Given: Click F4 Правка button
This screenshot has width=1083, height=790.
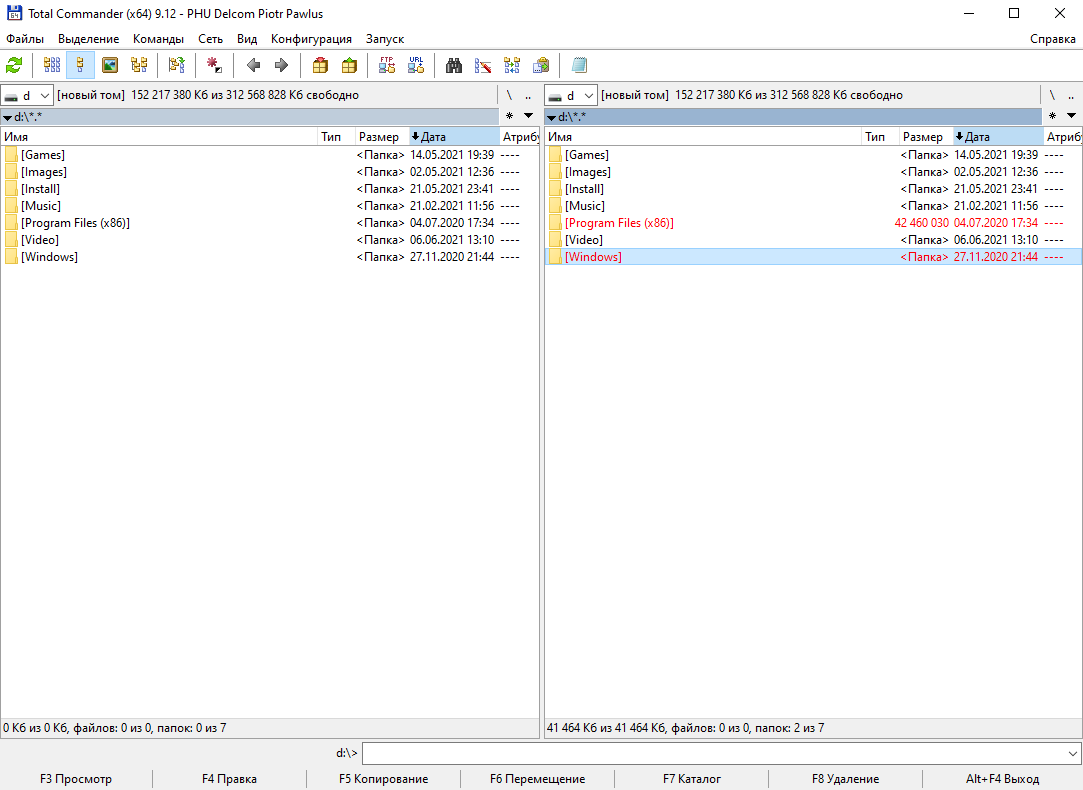Looking at the screenshot, I should coord(229,779).
